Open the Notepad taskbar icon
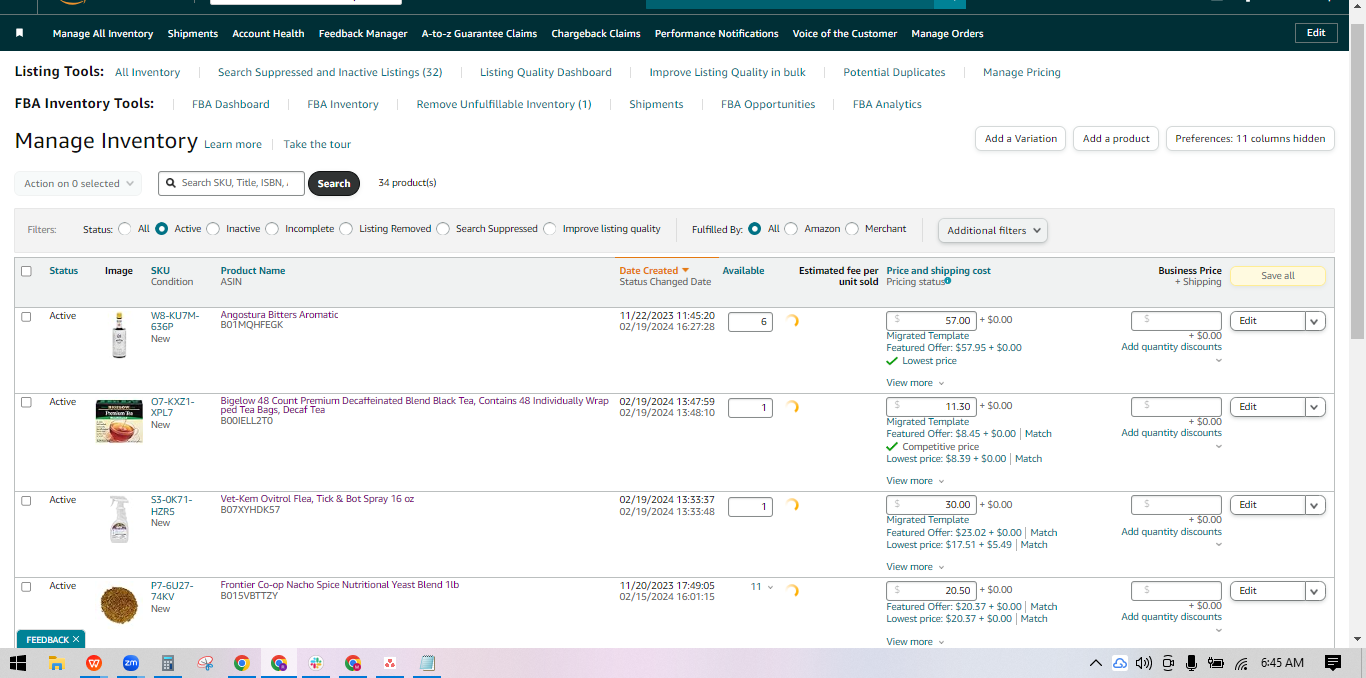The image size is (1366, 678). [427, 663]
